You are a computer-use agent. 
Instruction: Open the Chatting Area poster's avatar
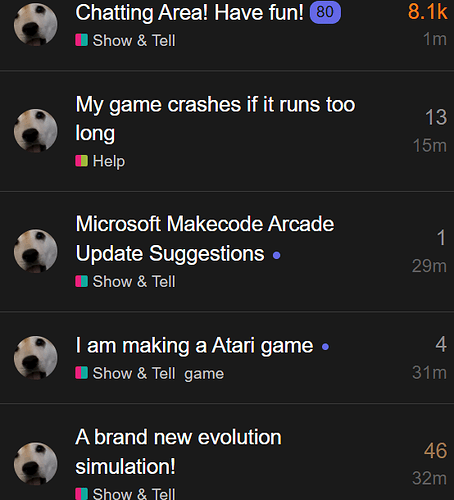(x=35, y=24)
